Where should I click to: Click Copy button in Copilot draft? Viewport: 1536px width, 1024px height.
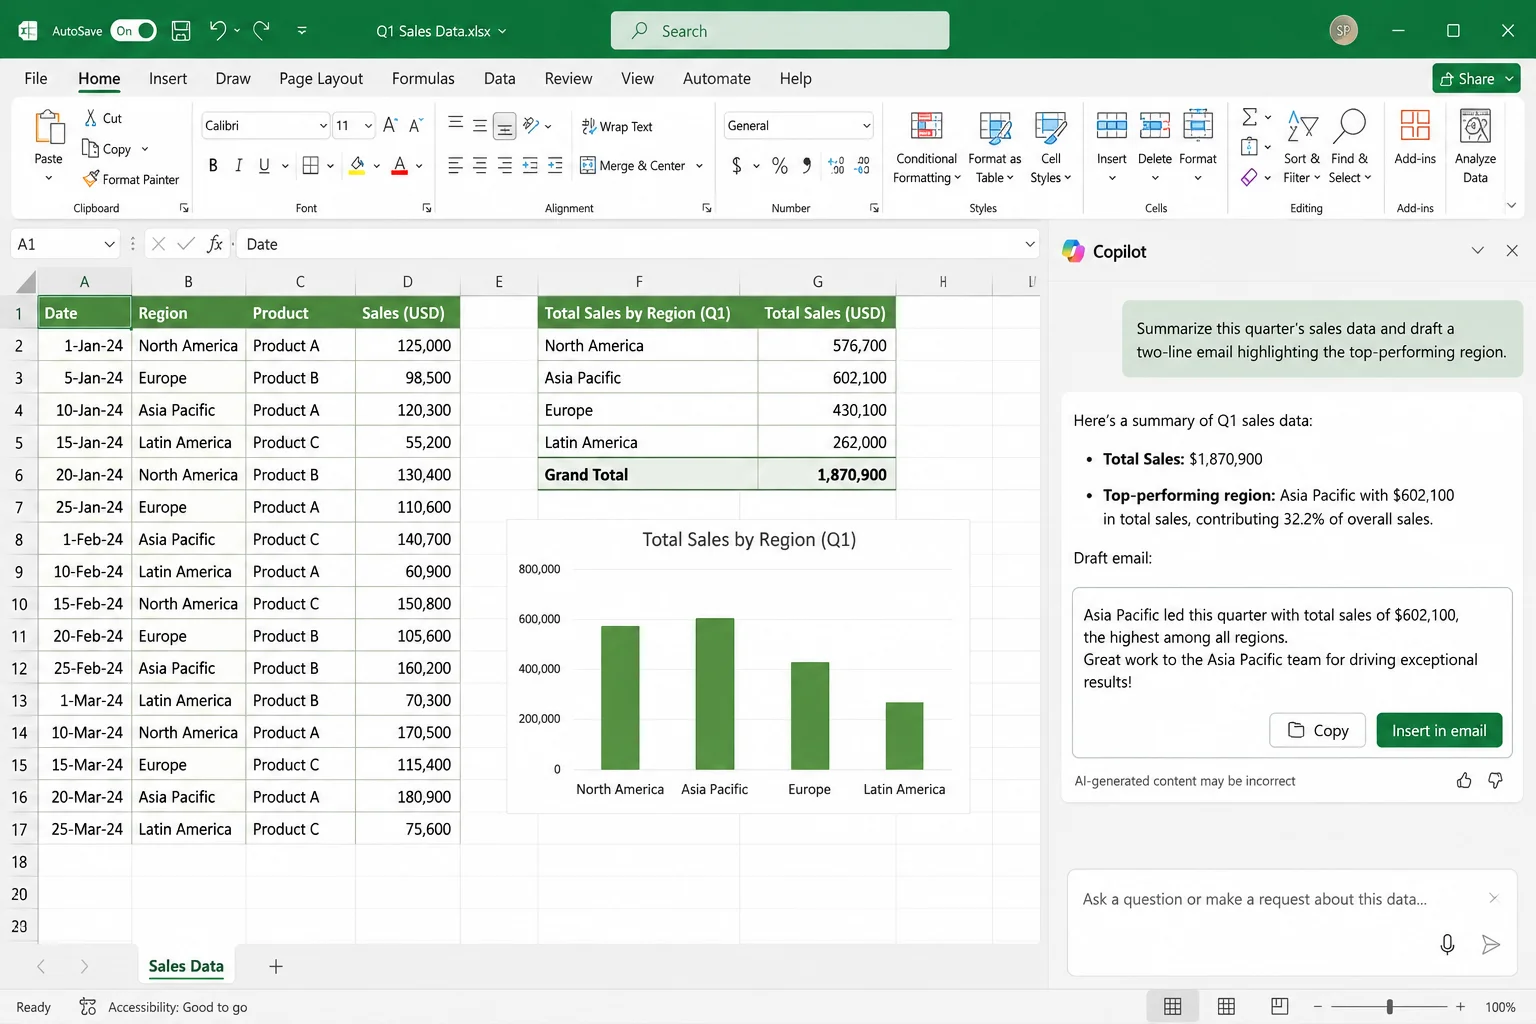(x=1317, y=730)
